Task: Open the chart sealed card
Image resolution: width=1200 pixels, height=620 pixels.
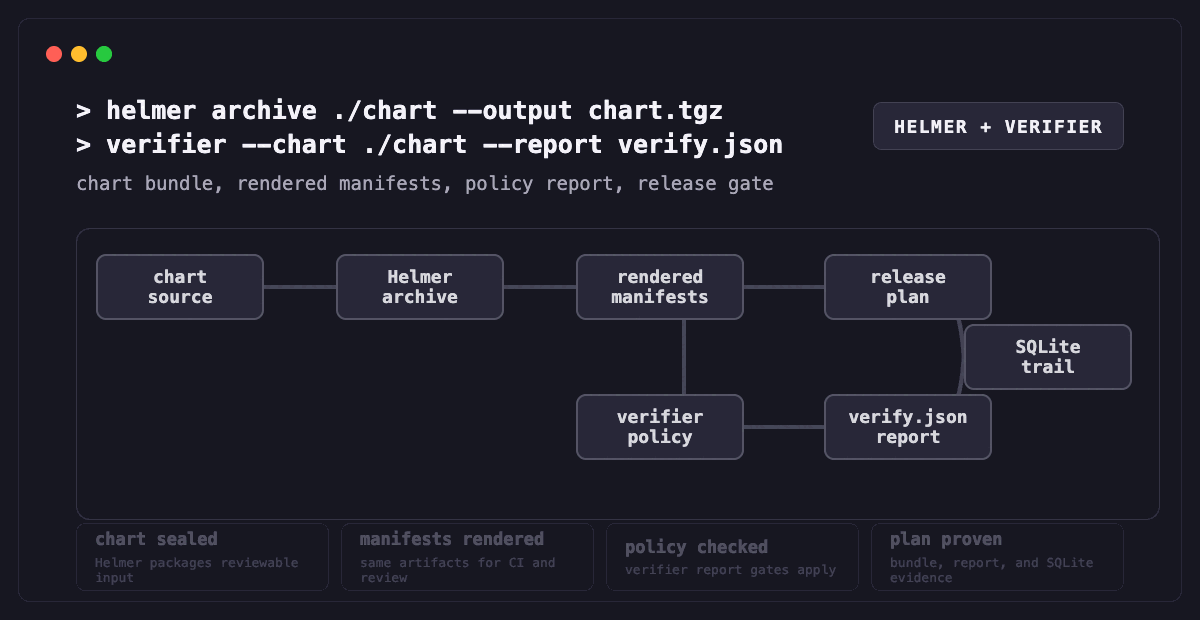Action: 203,556
